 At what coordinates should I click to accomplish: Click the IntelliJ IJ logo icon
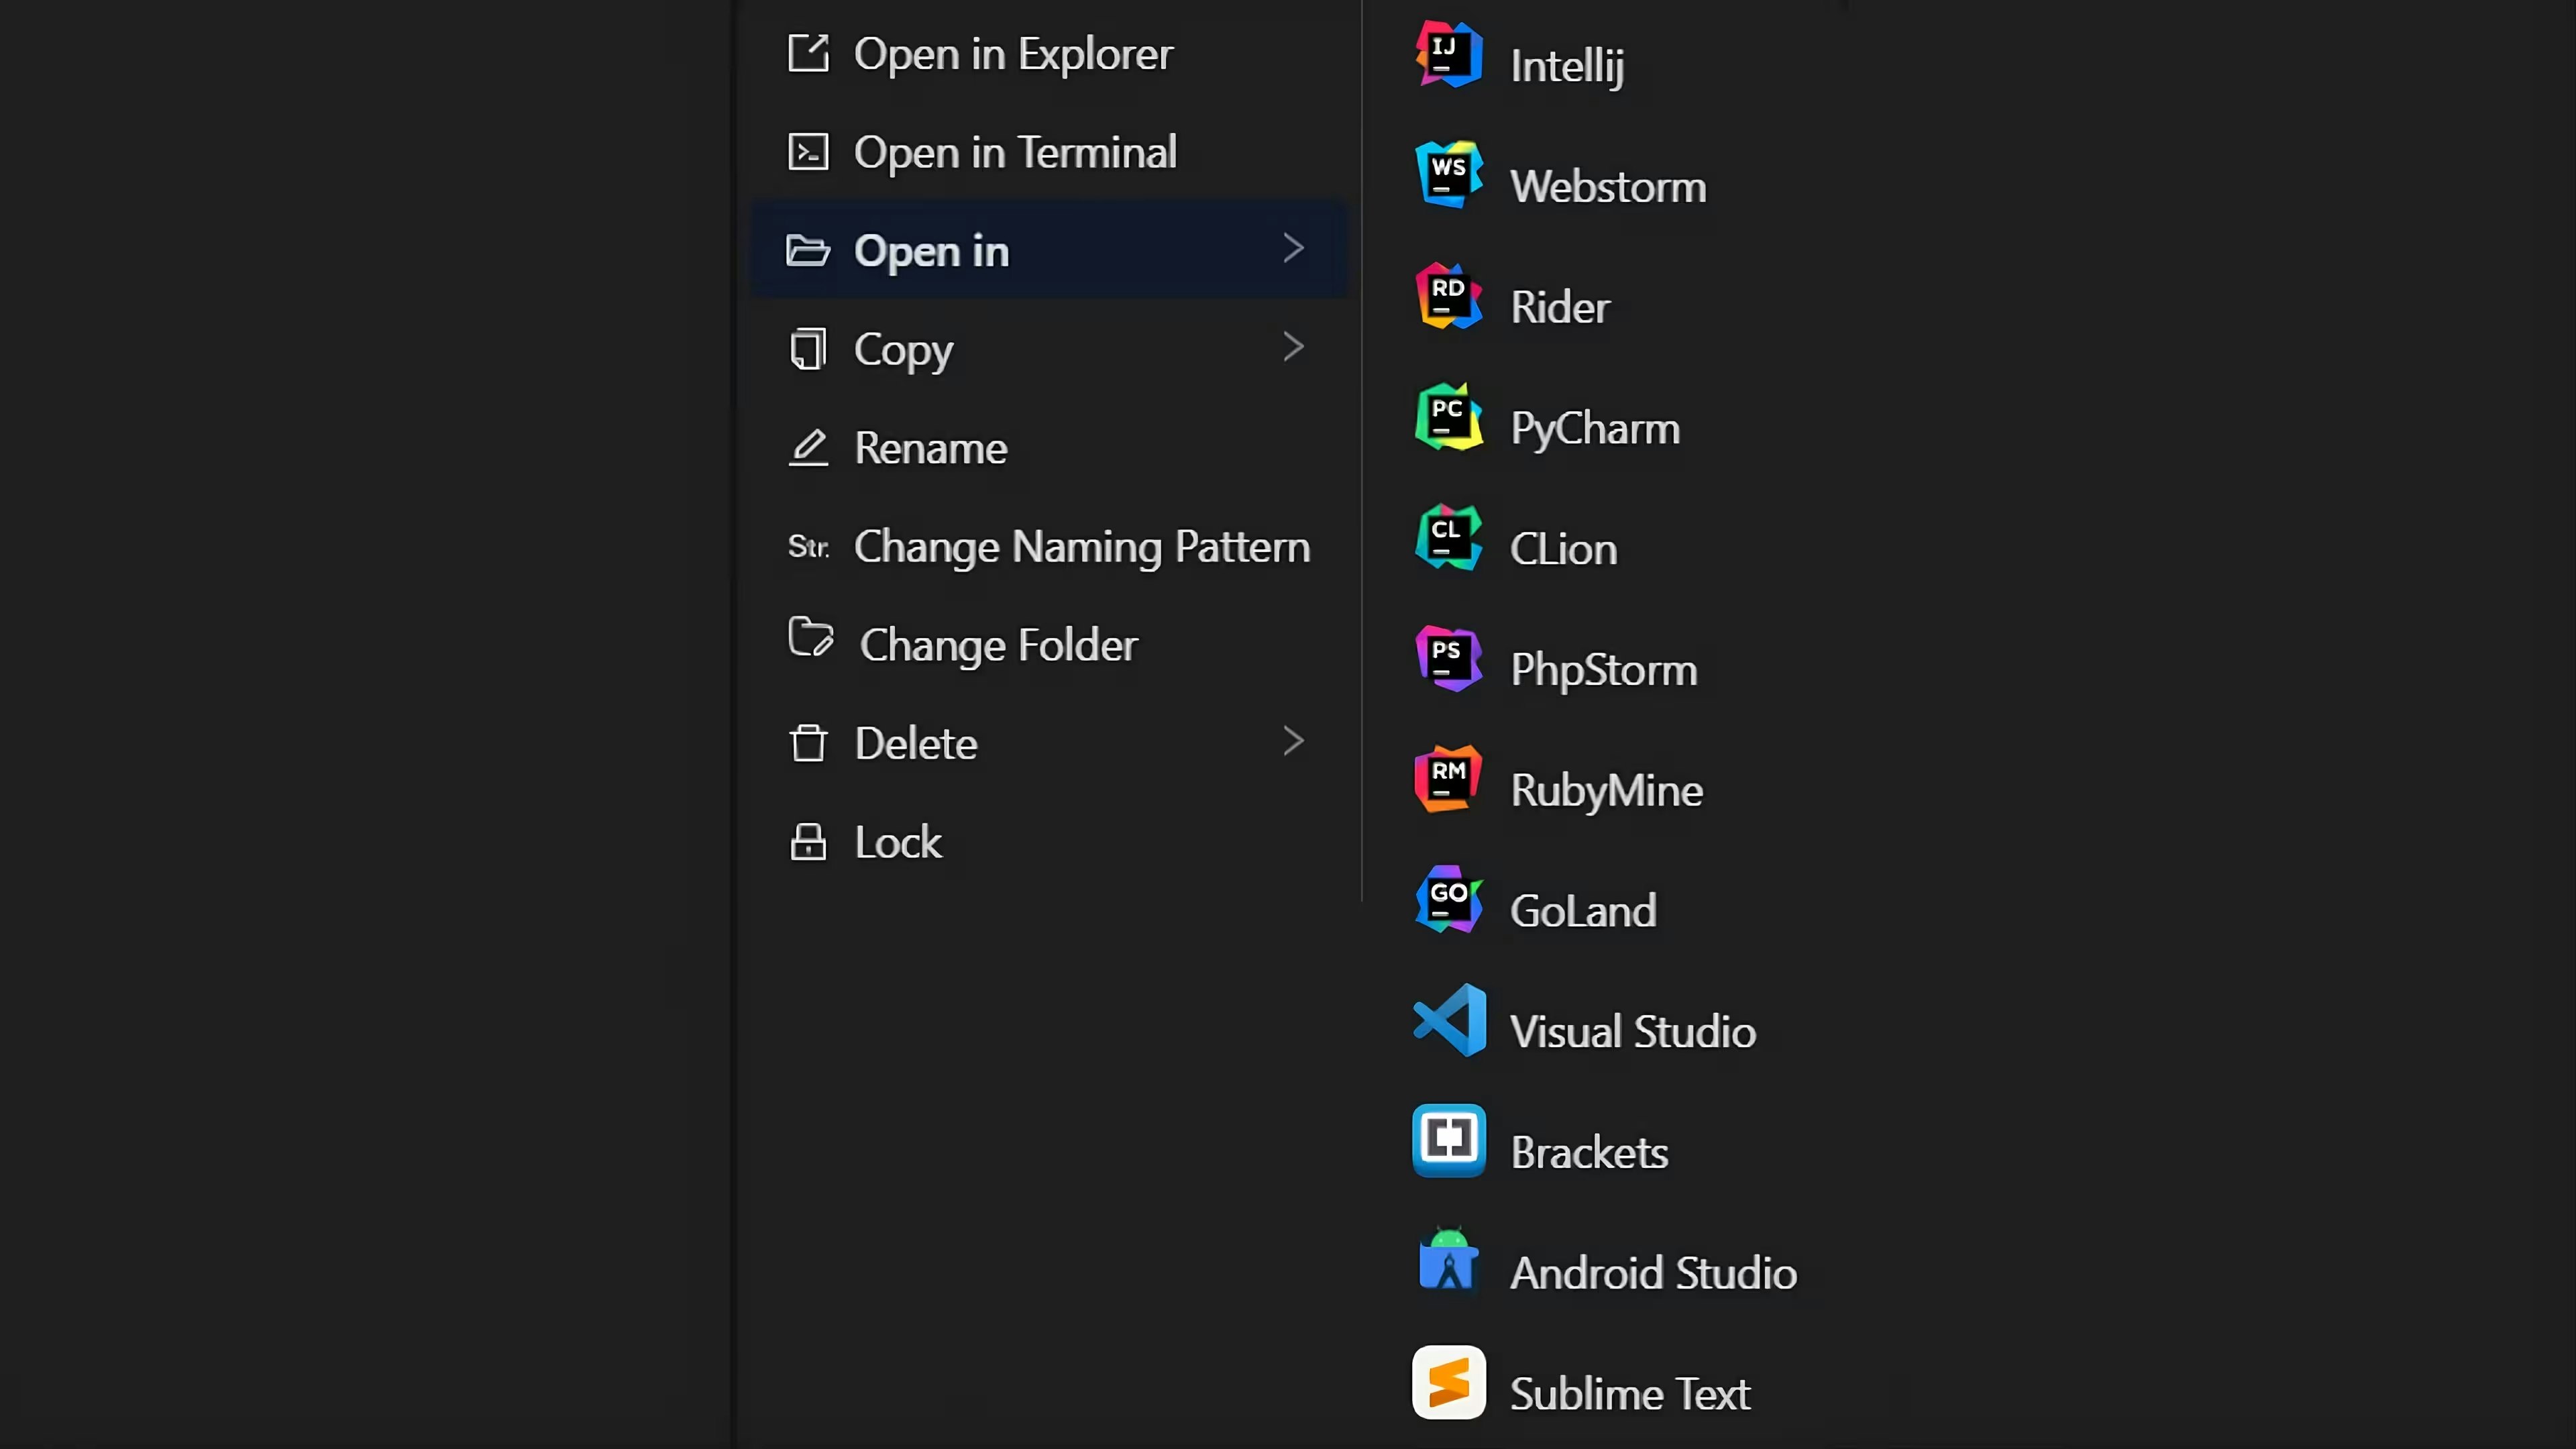click(x=1448, y=55)
